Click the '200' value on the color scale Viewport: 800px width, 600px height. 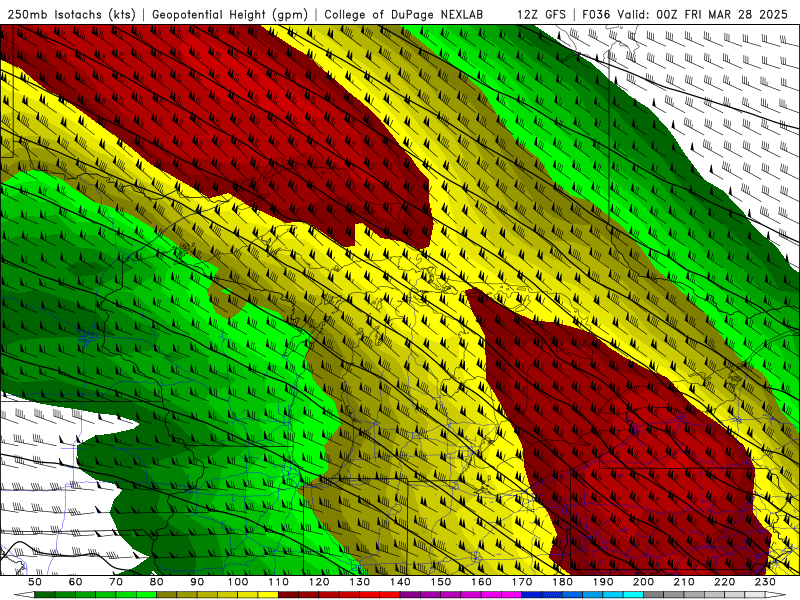coord(643,582)
